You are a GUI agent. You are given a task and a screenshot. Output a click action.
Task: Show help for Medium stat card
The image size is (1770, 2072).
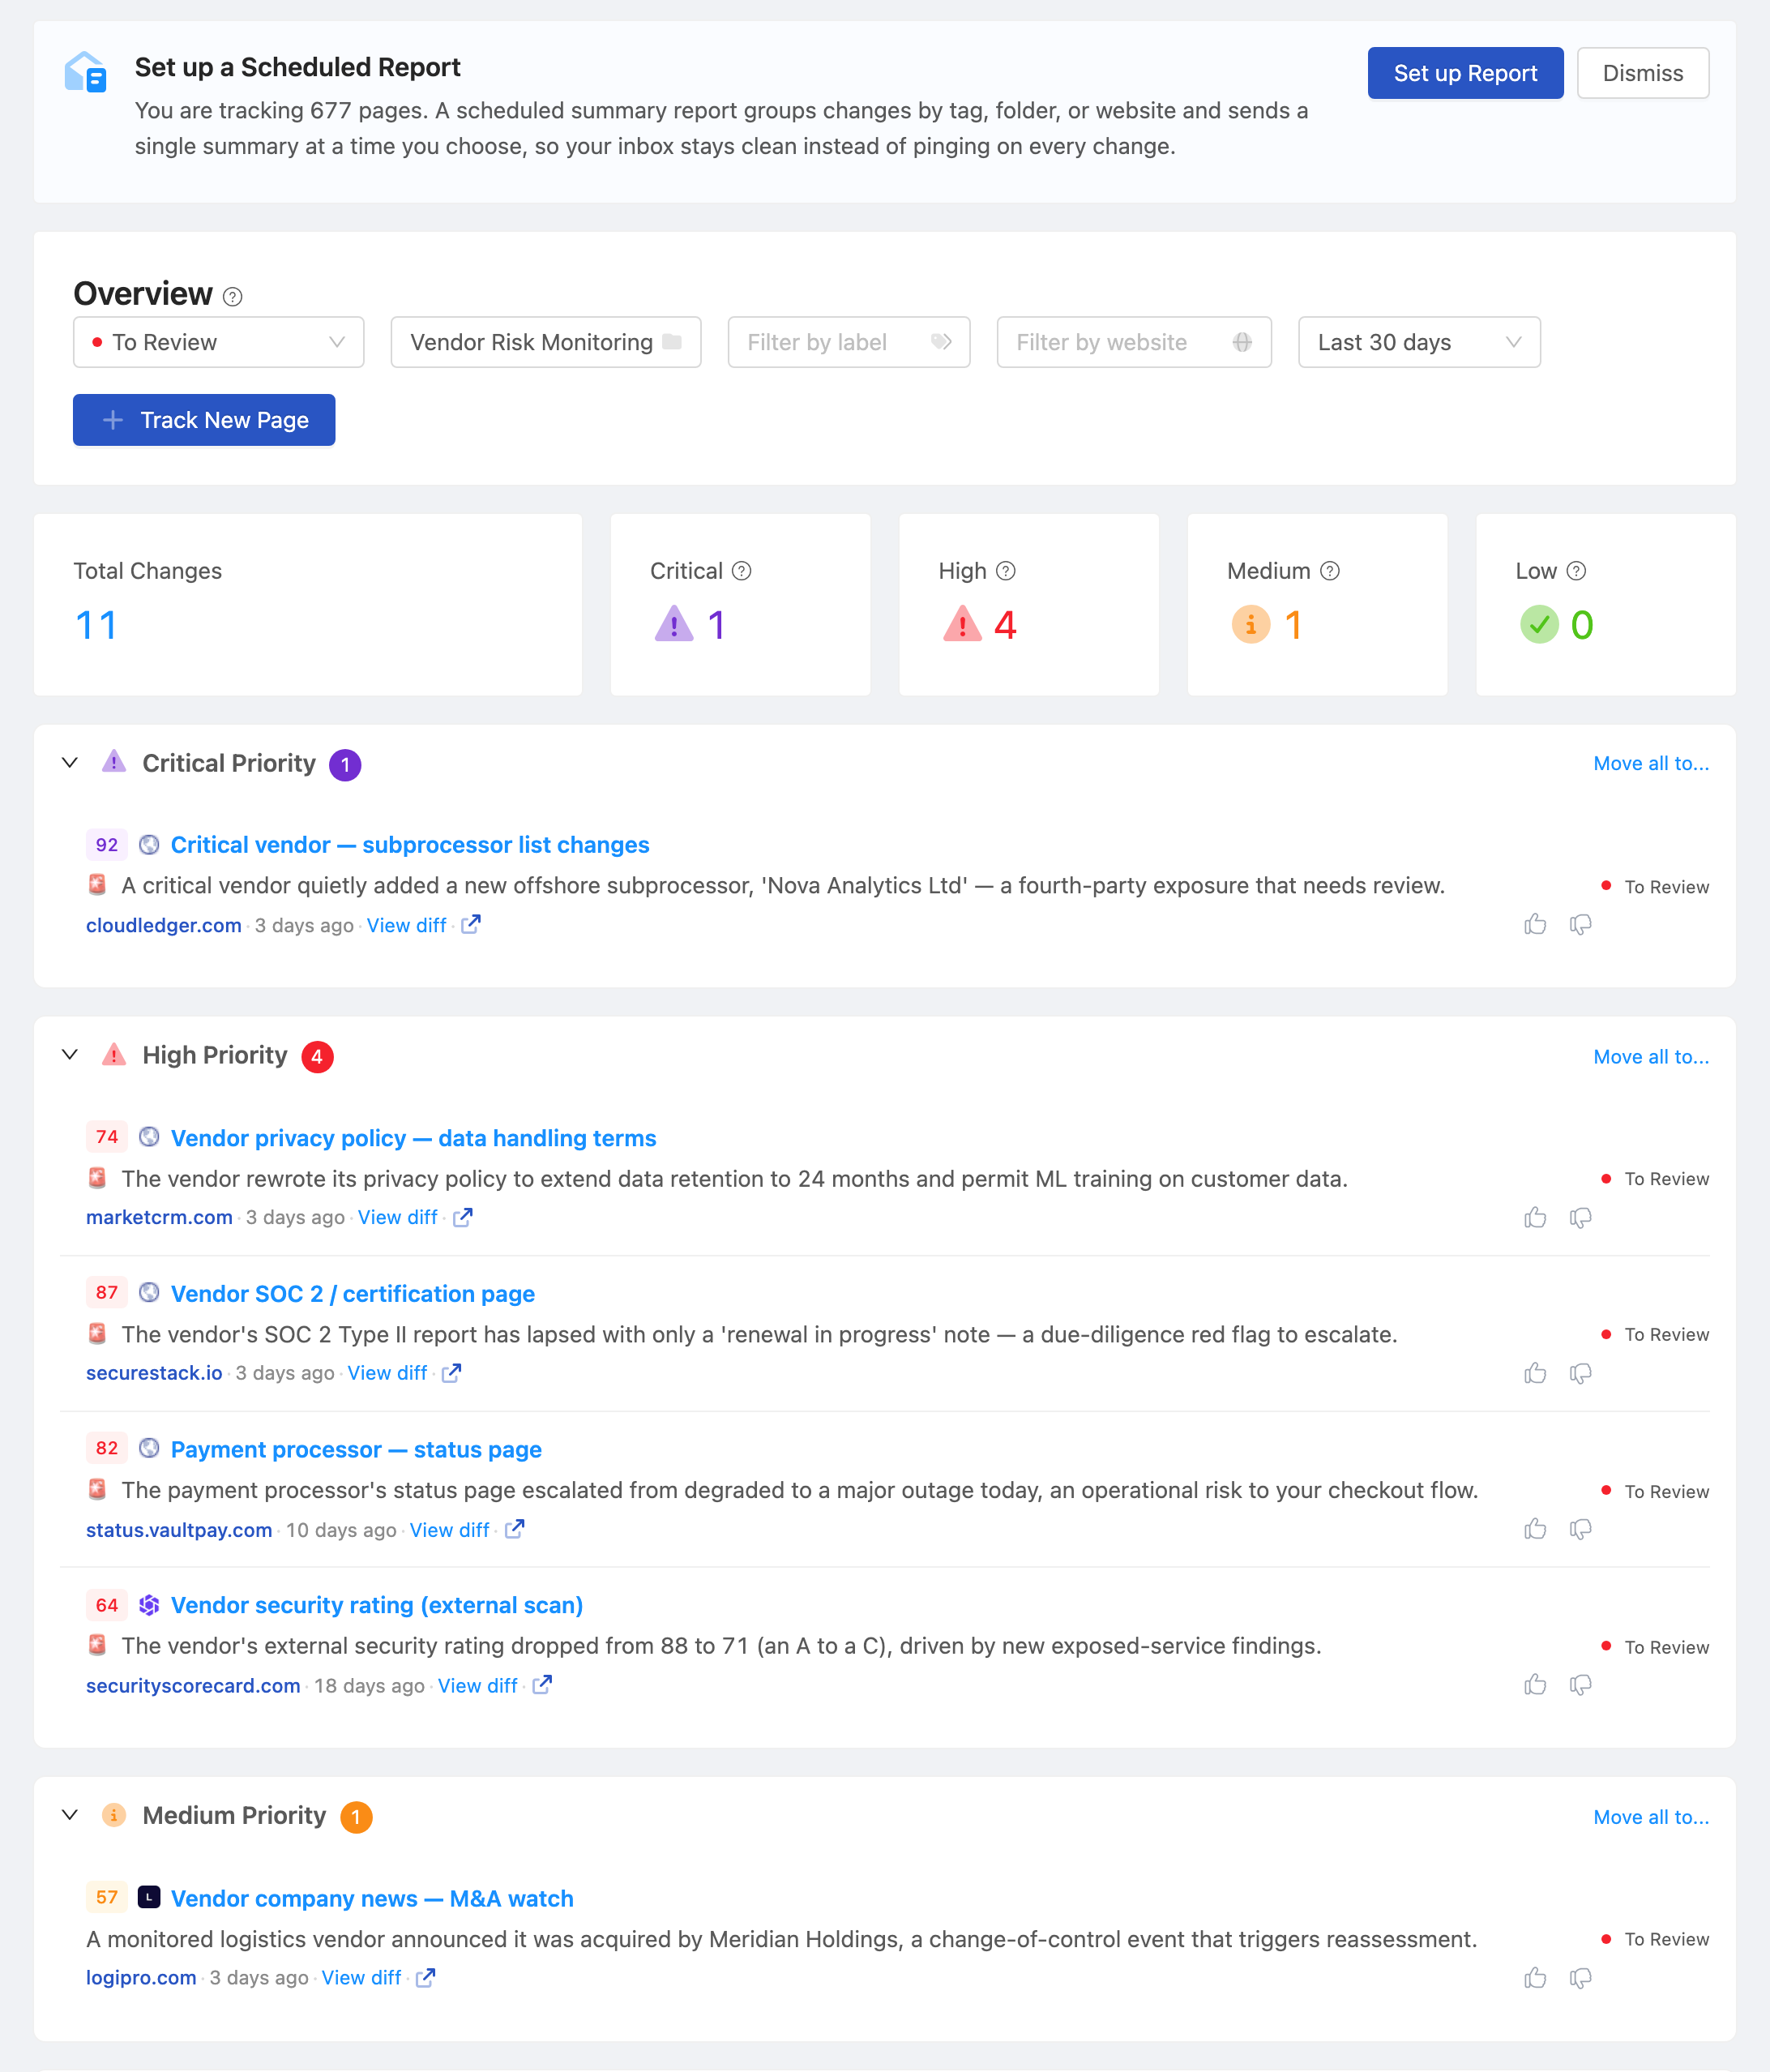pos(1329,571)
